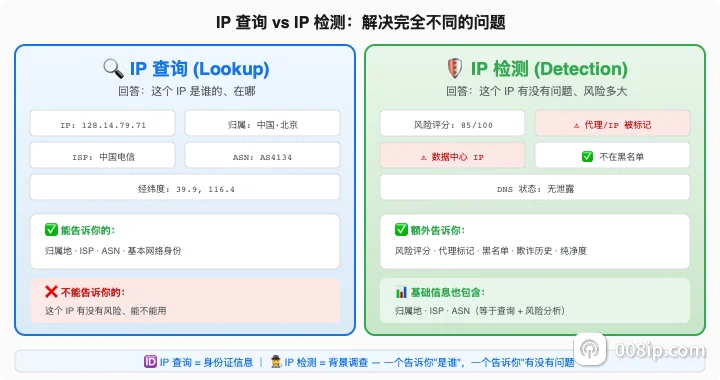Click the 基础信息也包含 heading
The height and width of the screenshot is (380, 720).
click(x=448, y=292)
